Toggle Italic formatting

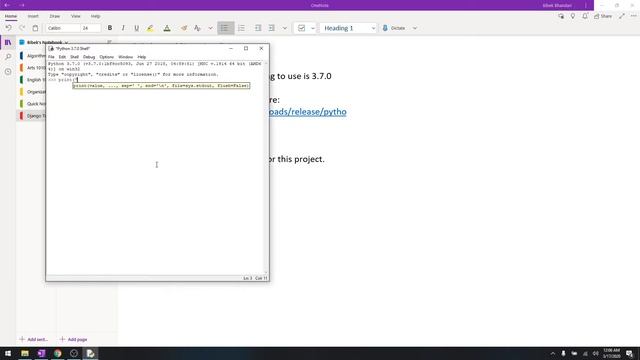[123, 28]
